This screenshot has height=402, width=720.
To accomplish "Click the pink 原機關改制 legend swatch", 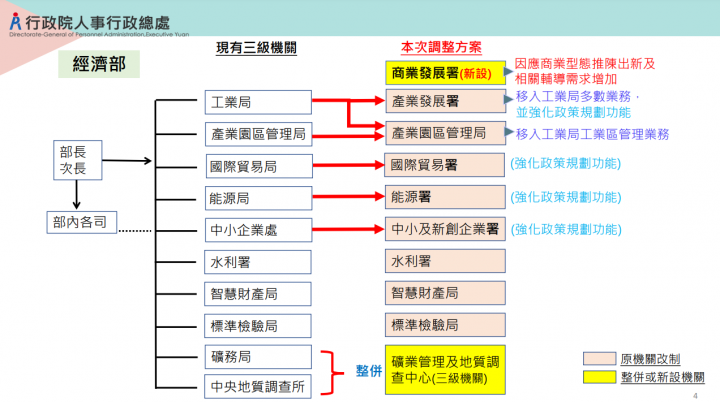I will click(x=599, y=358).
